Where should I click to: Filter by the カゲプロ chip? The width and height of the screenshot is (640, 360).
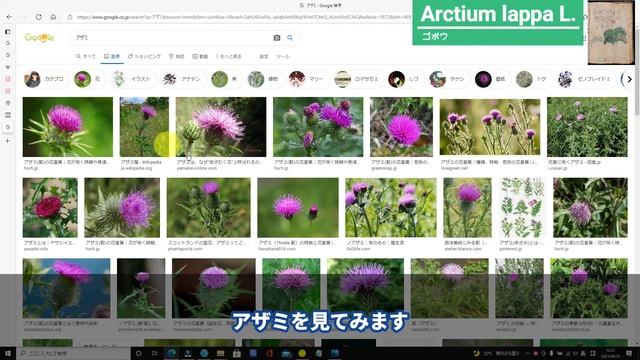point(45,79)
